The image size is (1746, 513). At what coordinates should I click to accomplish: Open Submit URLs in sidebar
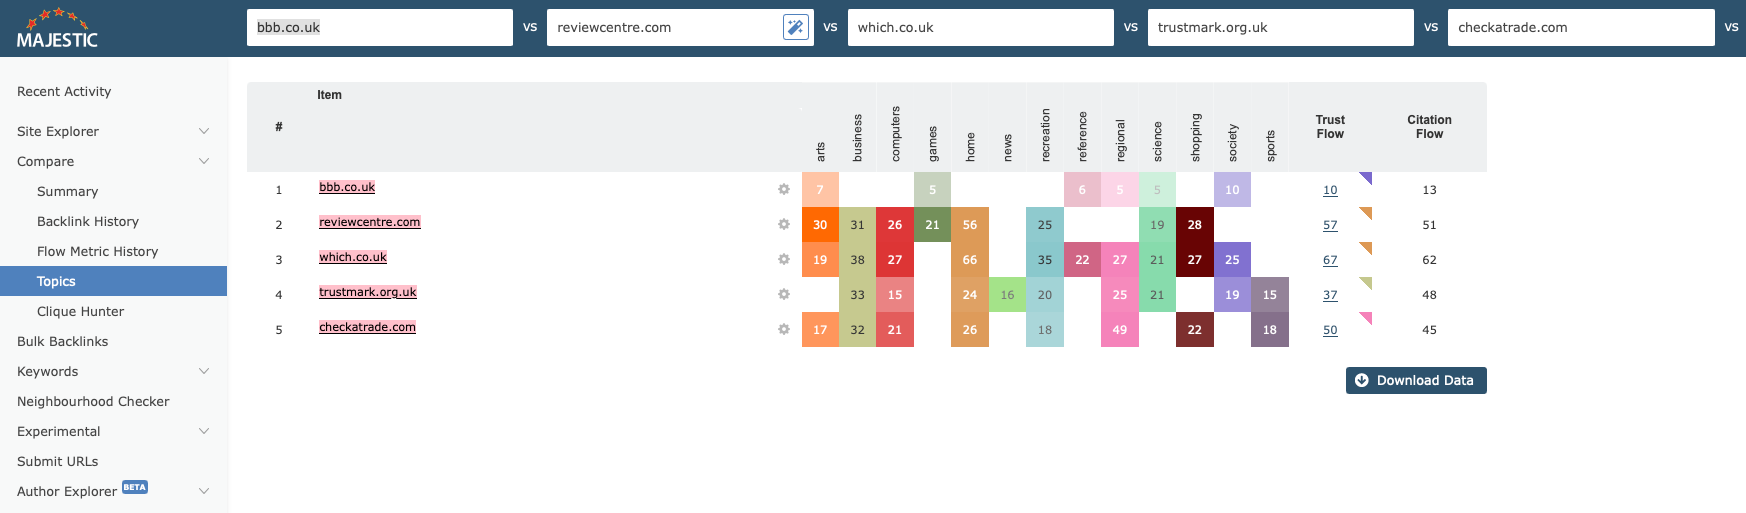(58, 461)
